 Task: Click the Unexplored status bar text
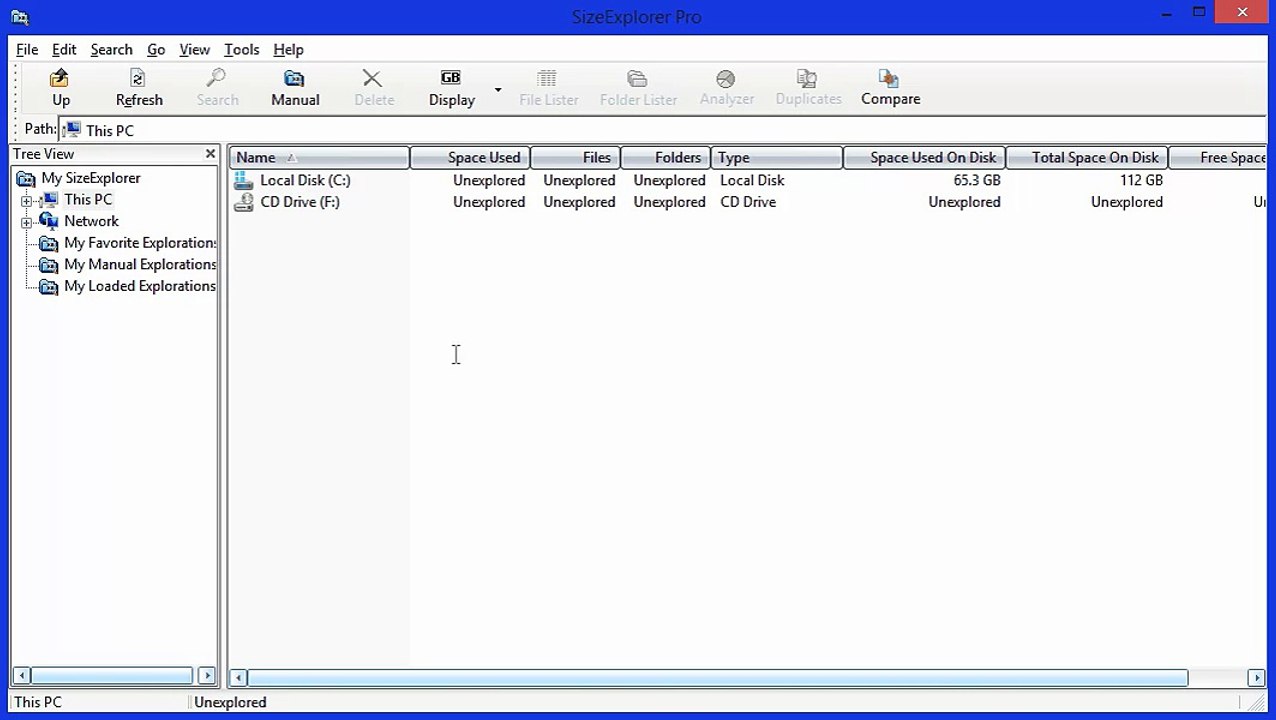230,702
